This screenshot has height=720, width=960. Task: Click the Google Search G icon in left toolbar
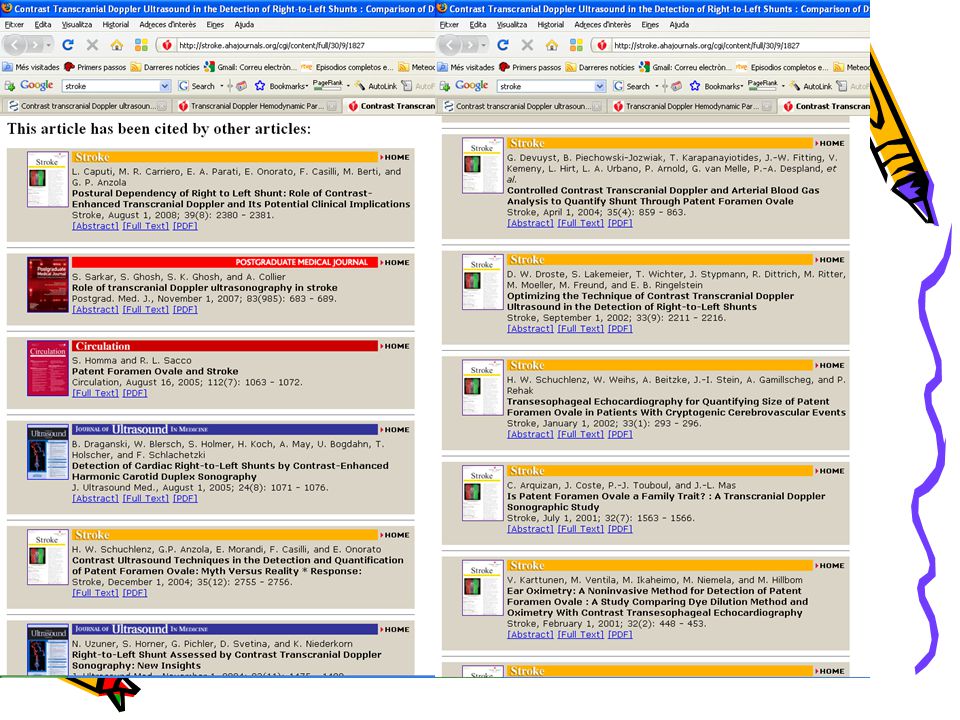tap(182, 86)
